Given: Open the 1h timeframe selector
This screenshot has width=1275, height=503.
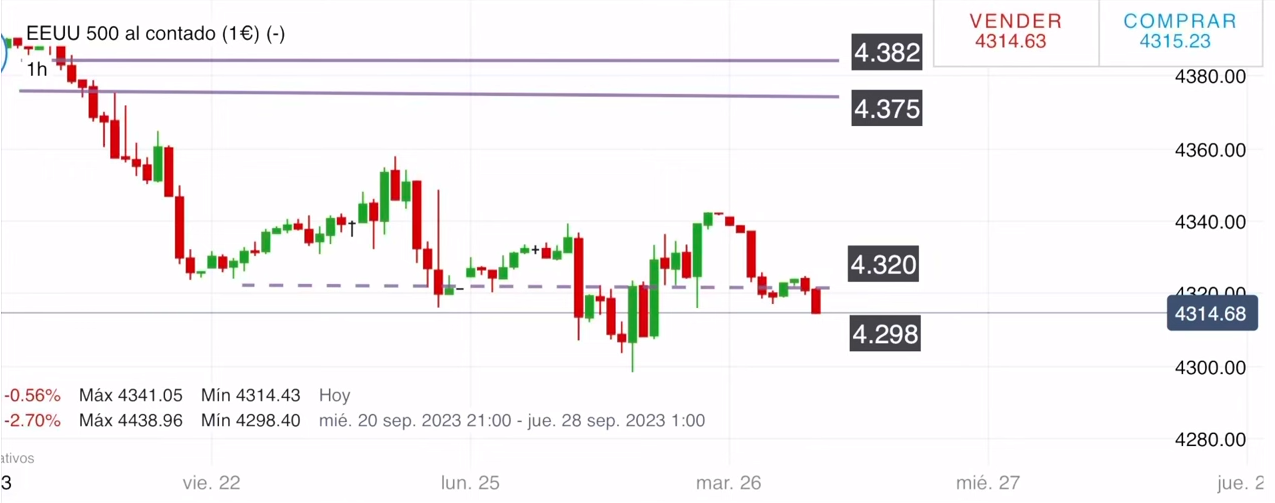Looking at the screenshot, I should click(x=37, y=70).
